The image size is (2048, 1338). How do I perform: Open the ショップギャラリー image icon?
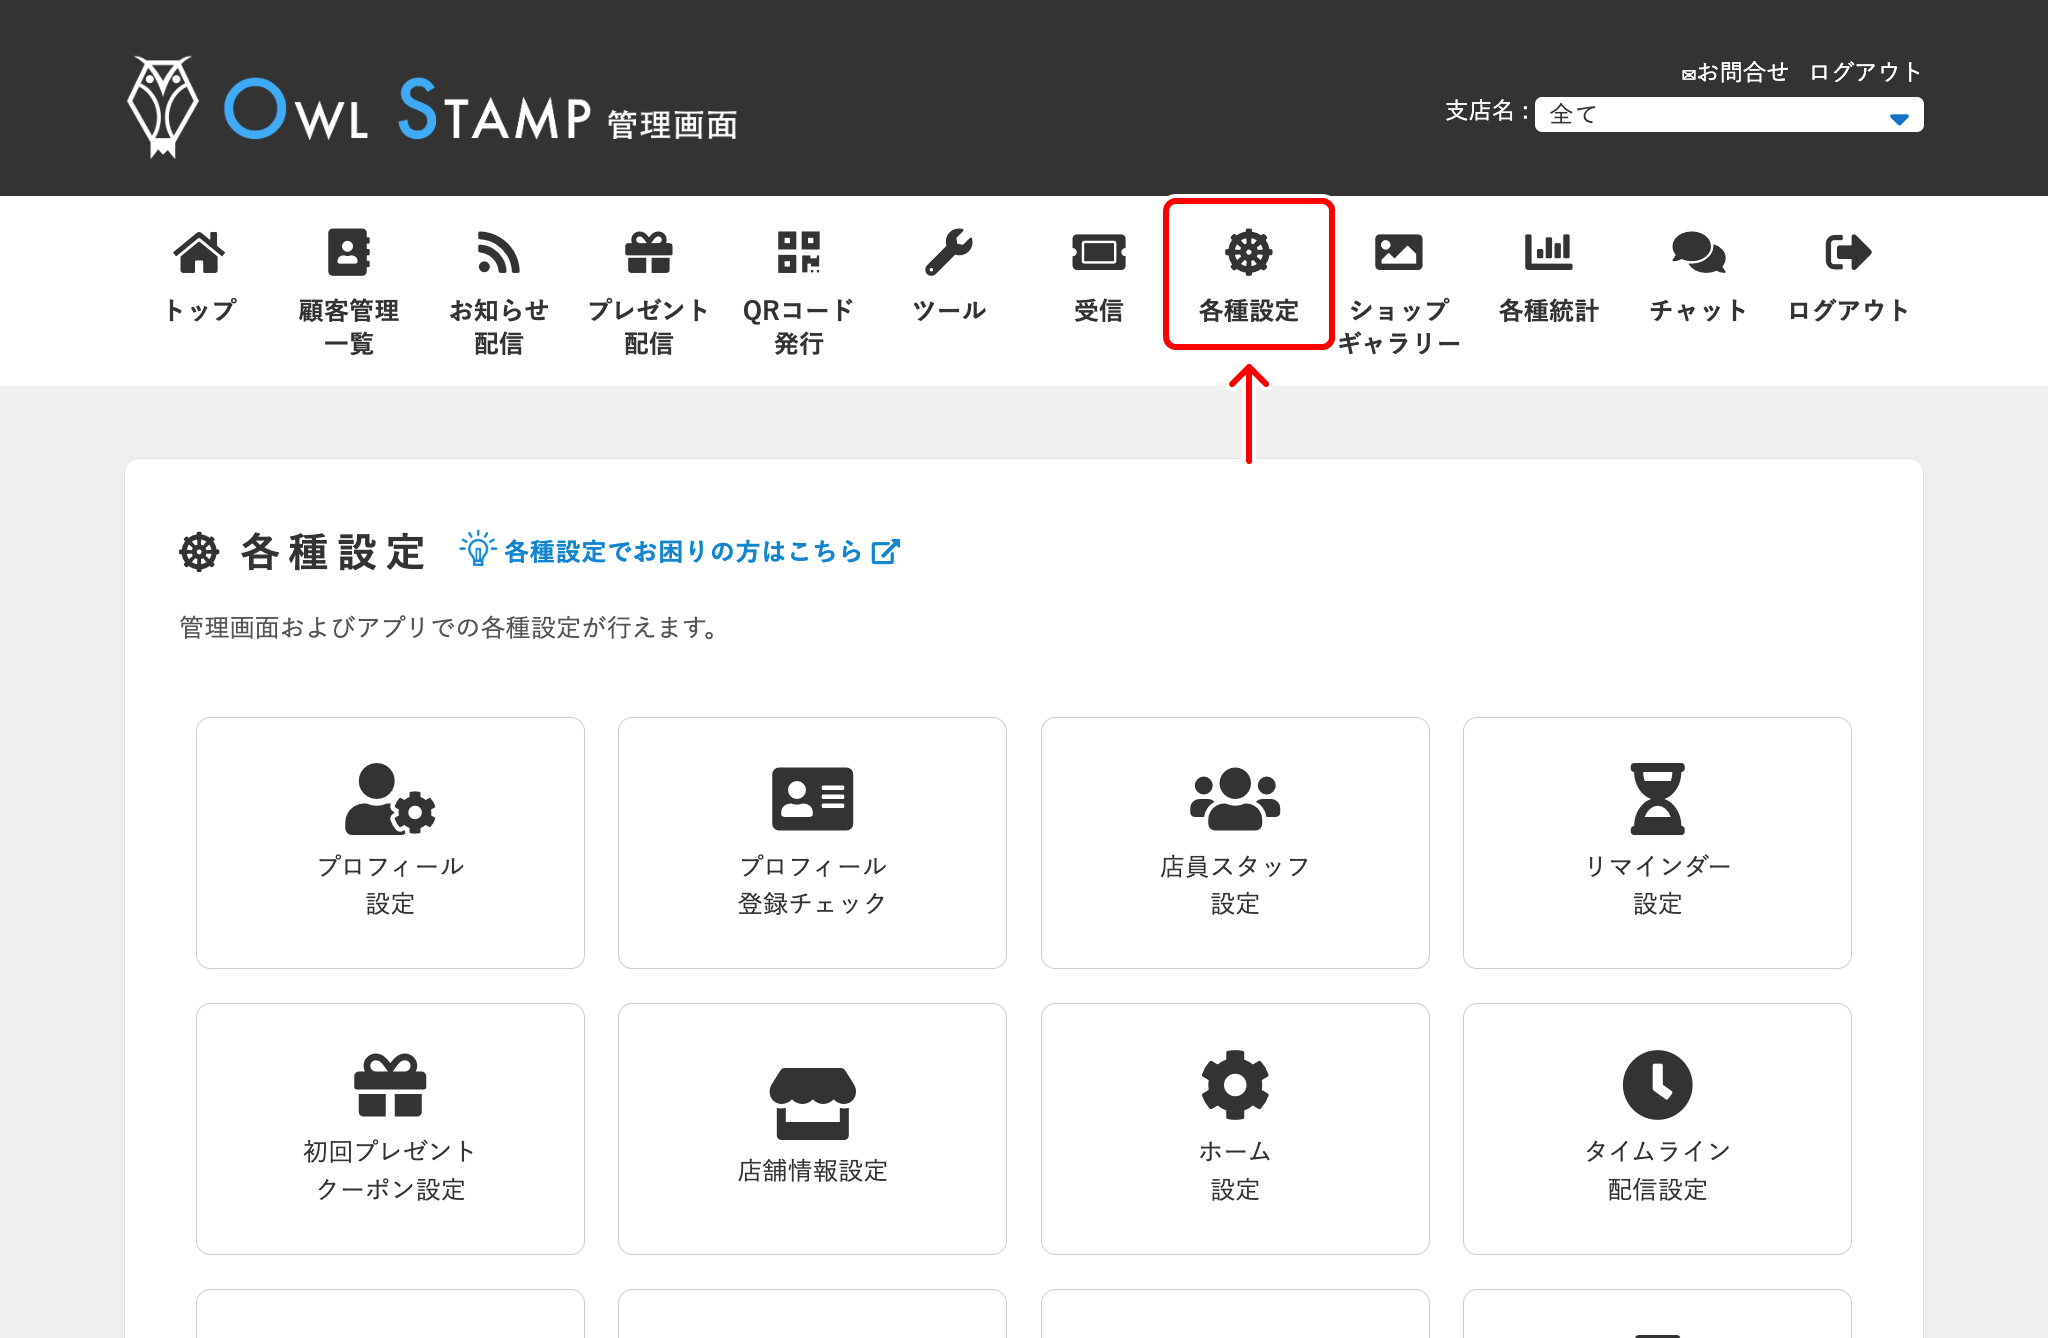pos(1399,252)
